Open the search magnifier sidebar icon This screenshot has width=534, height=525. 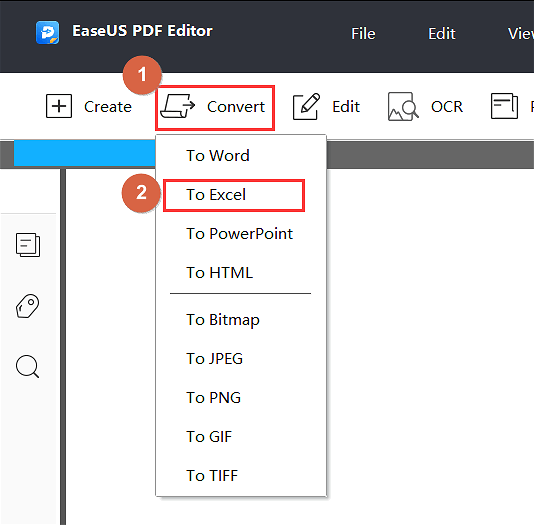coord(28,367)
